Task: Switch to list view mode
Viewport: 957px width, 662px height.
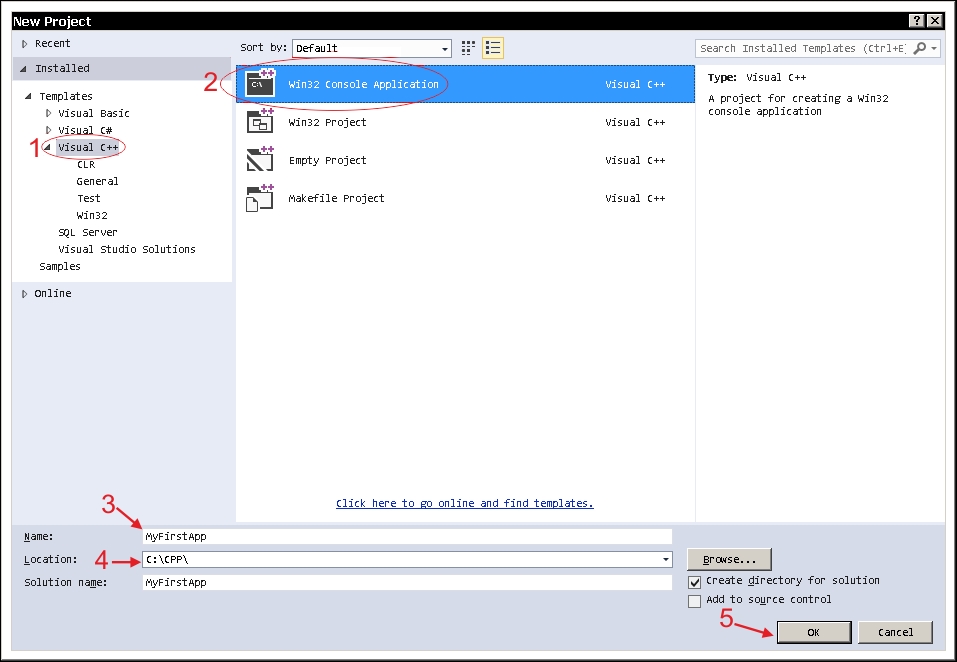Action: (x=491, y=47)
